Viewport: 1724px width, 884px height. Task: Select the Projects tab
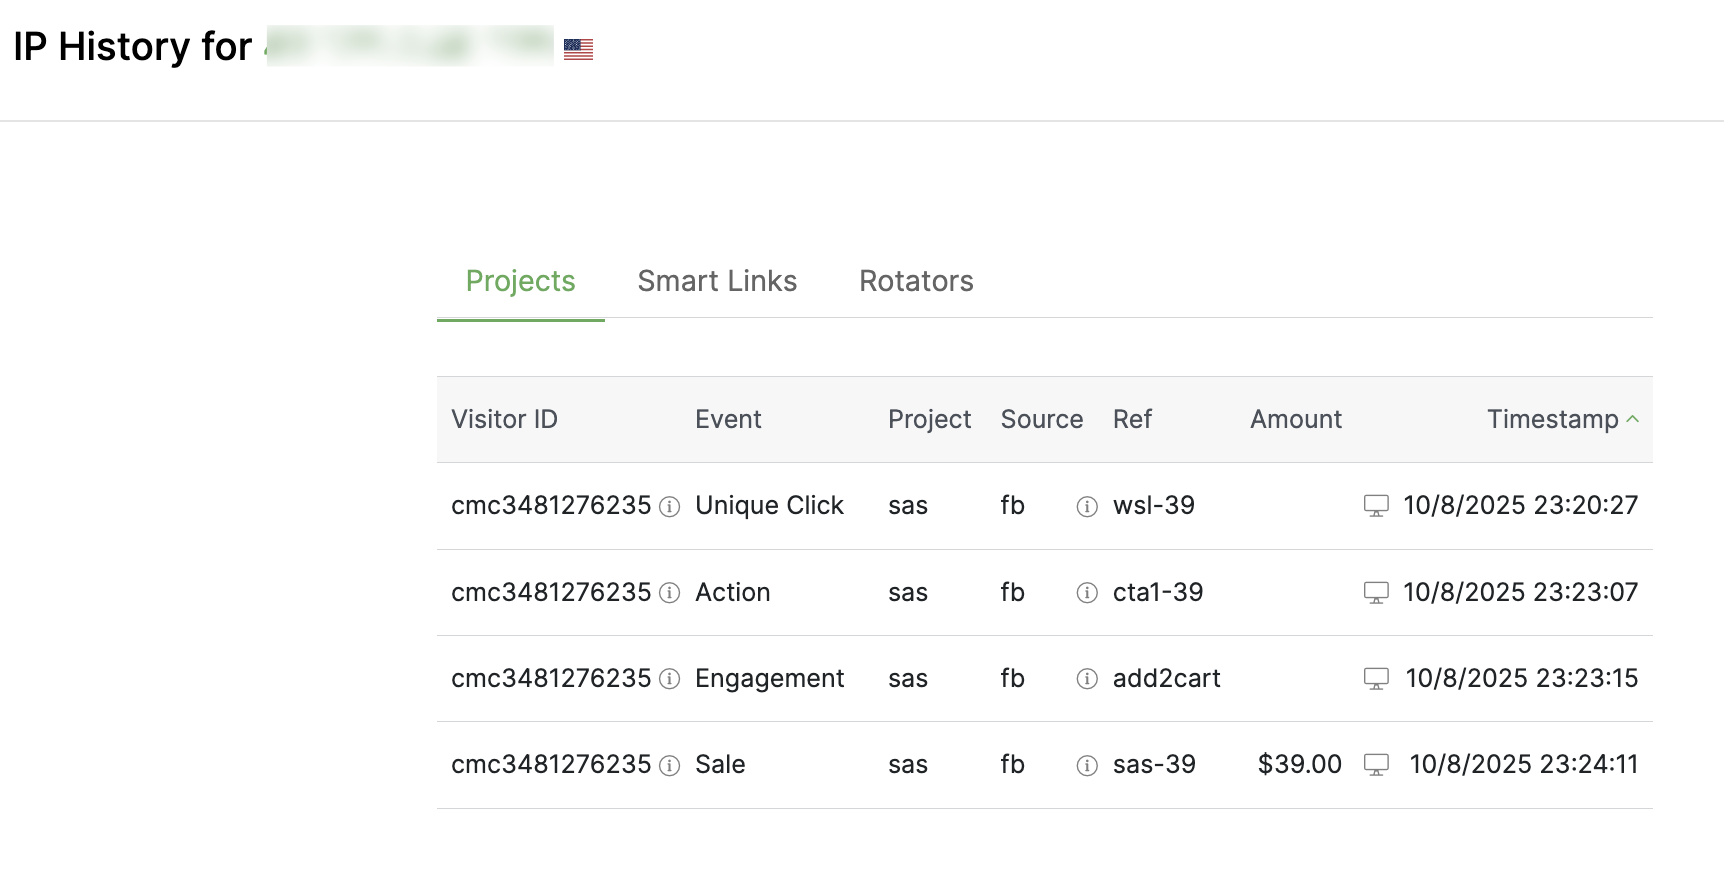coord(520,281)
